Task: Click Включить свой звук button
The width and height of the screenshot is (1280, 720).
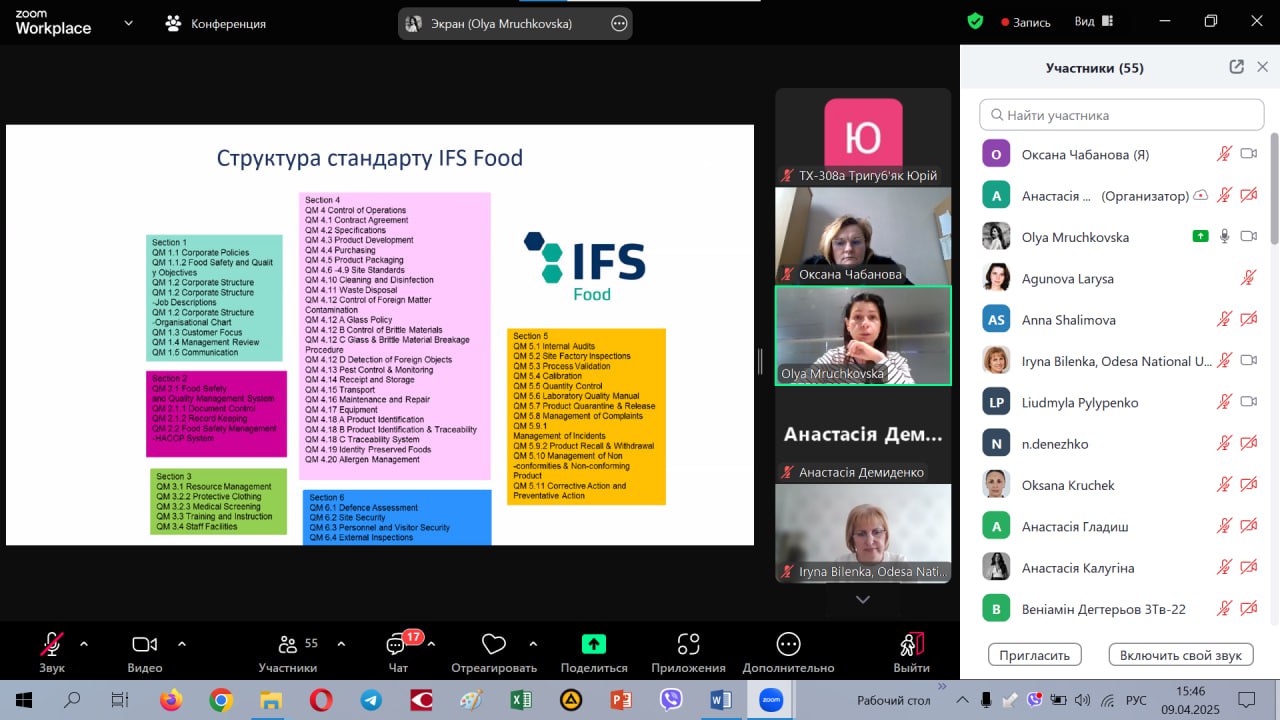Action: [x=1181, y=655]
